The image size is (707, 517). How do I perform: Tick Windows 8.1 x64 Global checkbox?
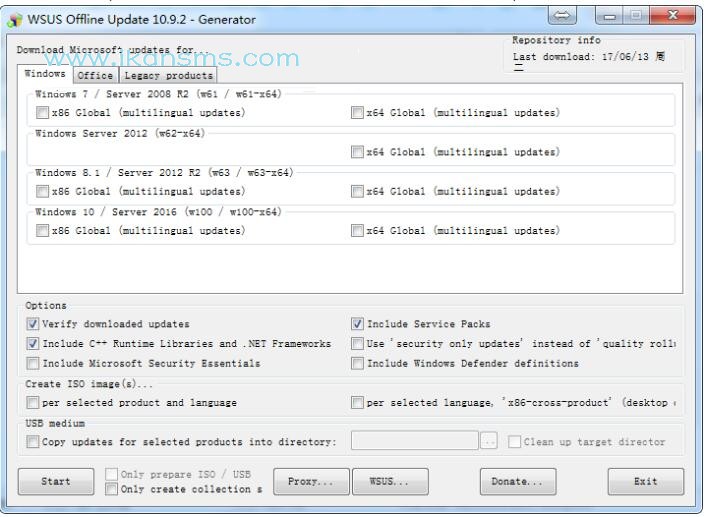357,192
